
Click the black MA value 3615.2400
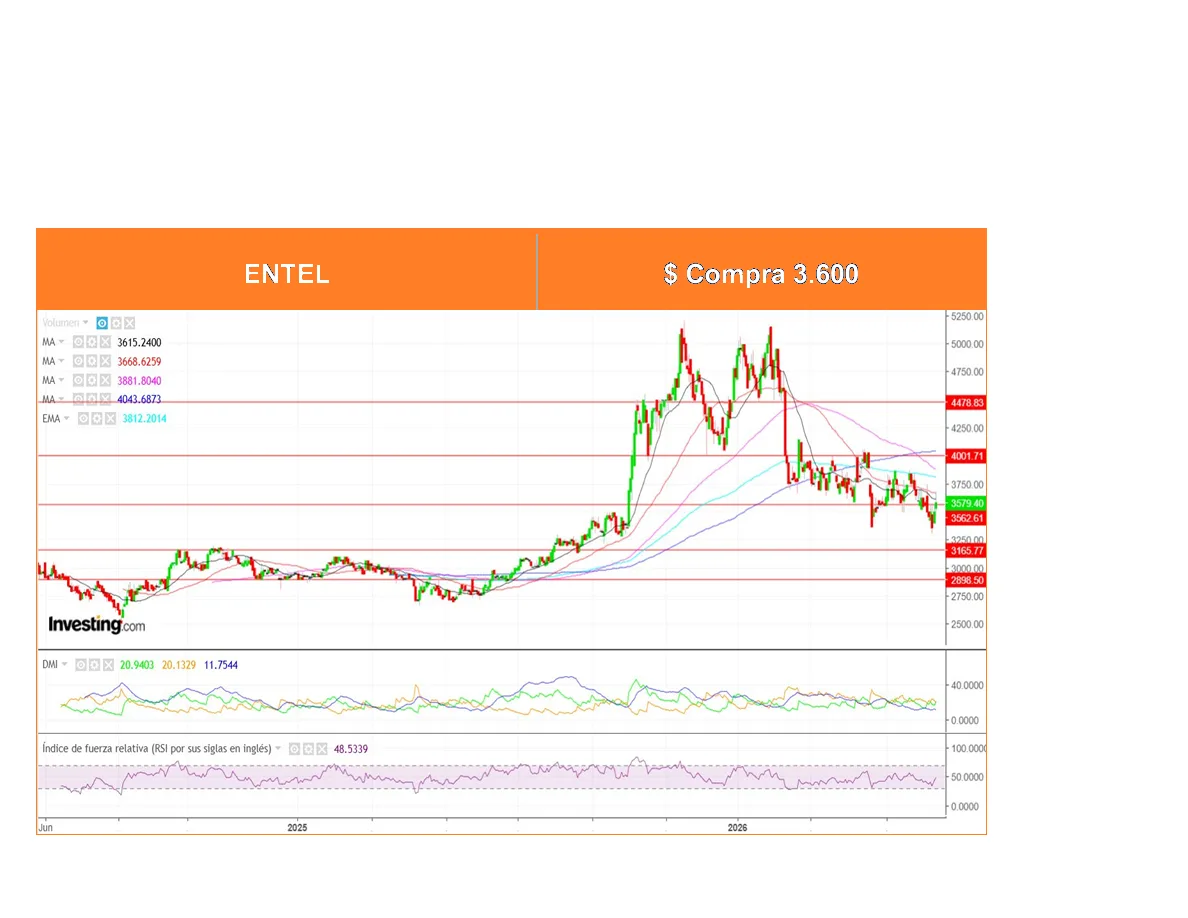[139, 342]
